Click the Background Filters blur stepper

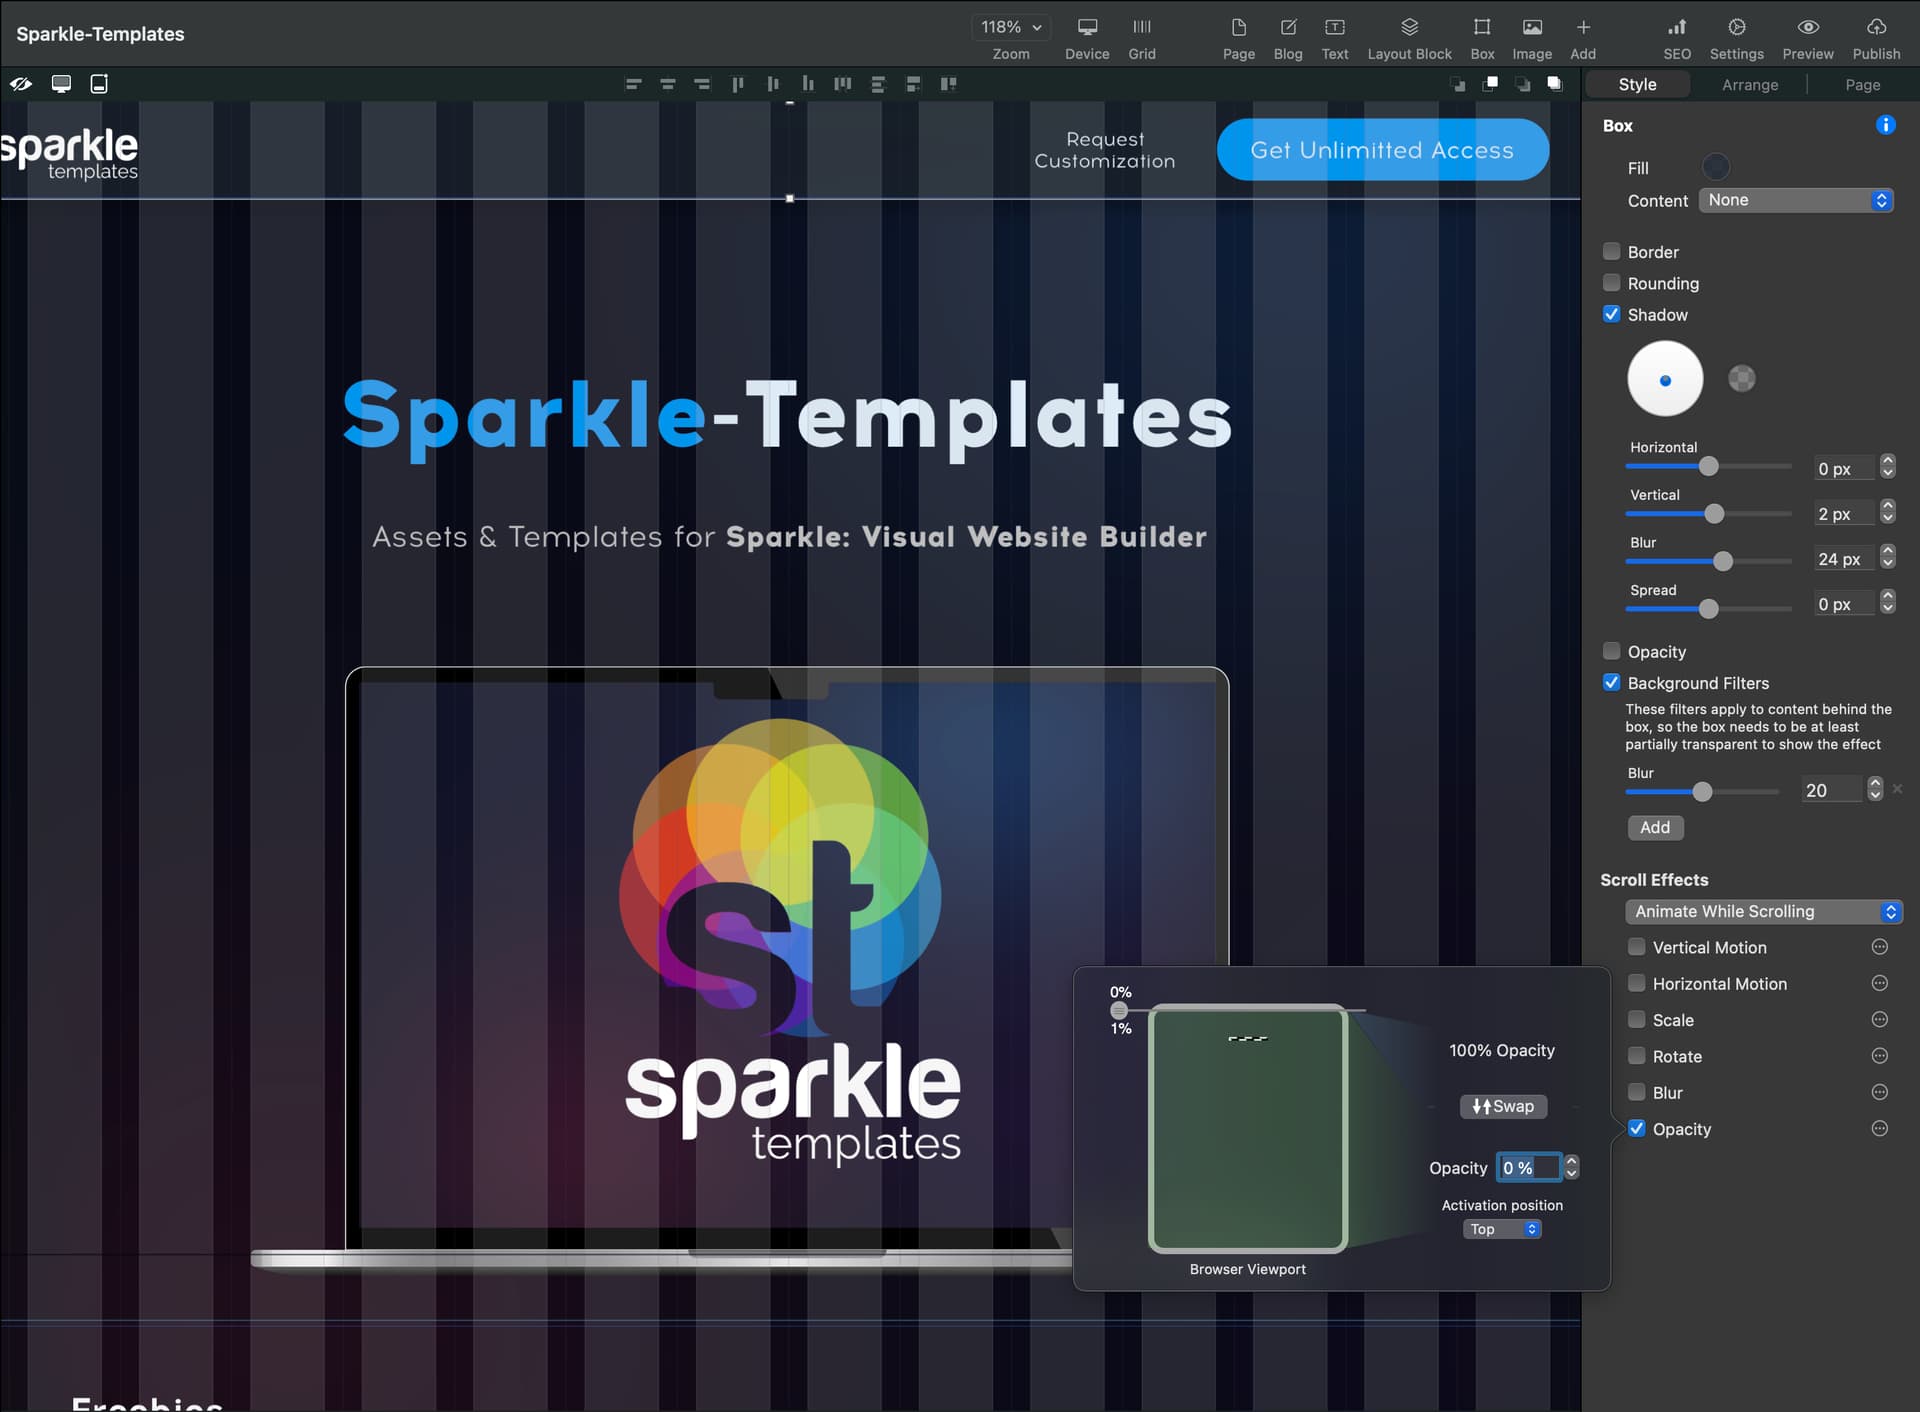tap(1875, 788)
